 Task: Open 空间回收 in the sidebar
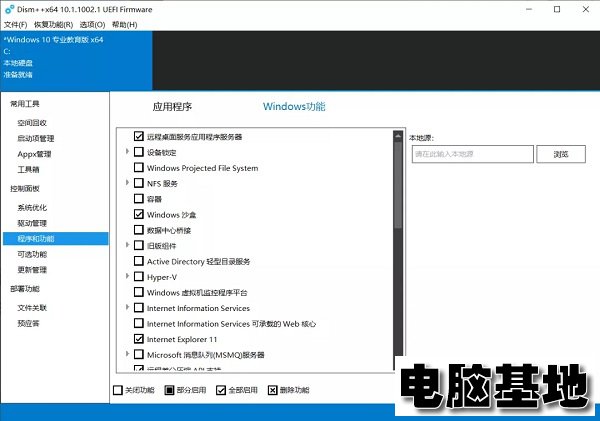[32, 123]
